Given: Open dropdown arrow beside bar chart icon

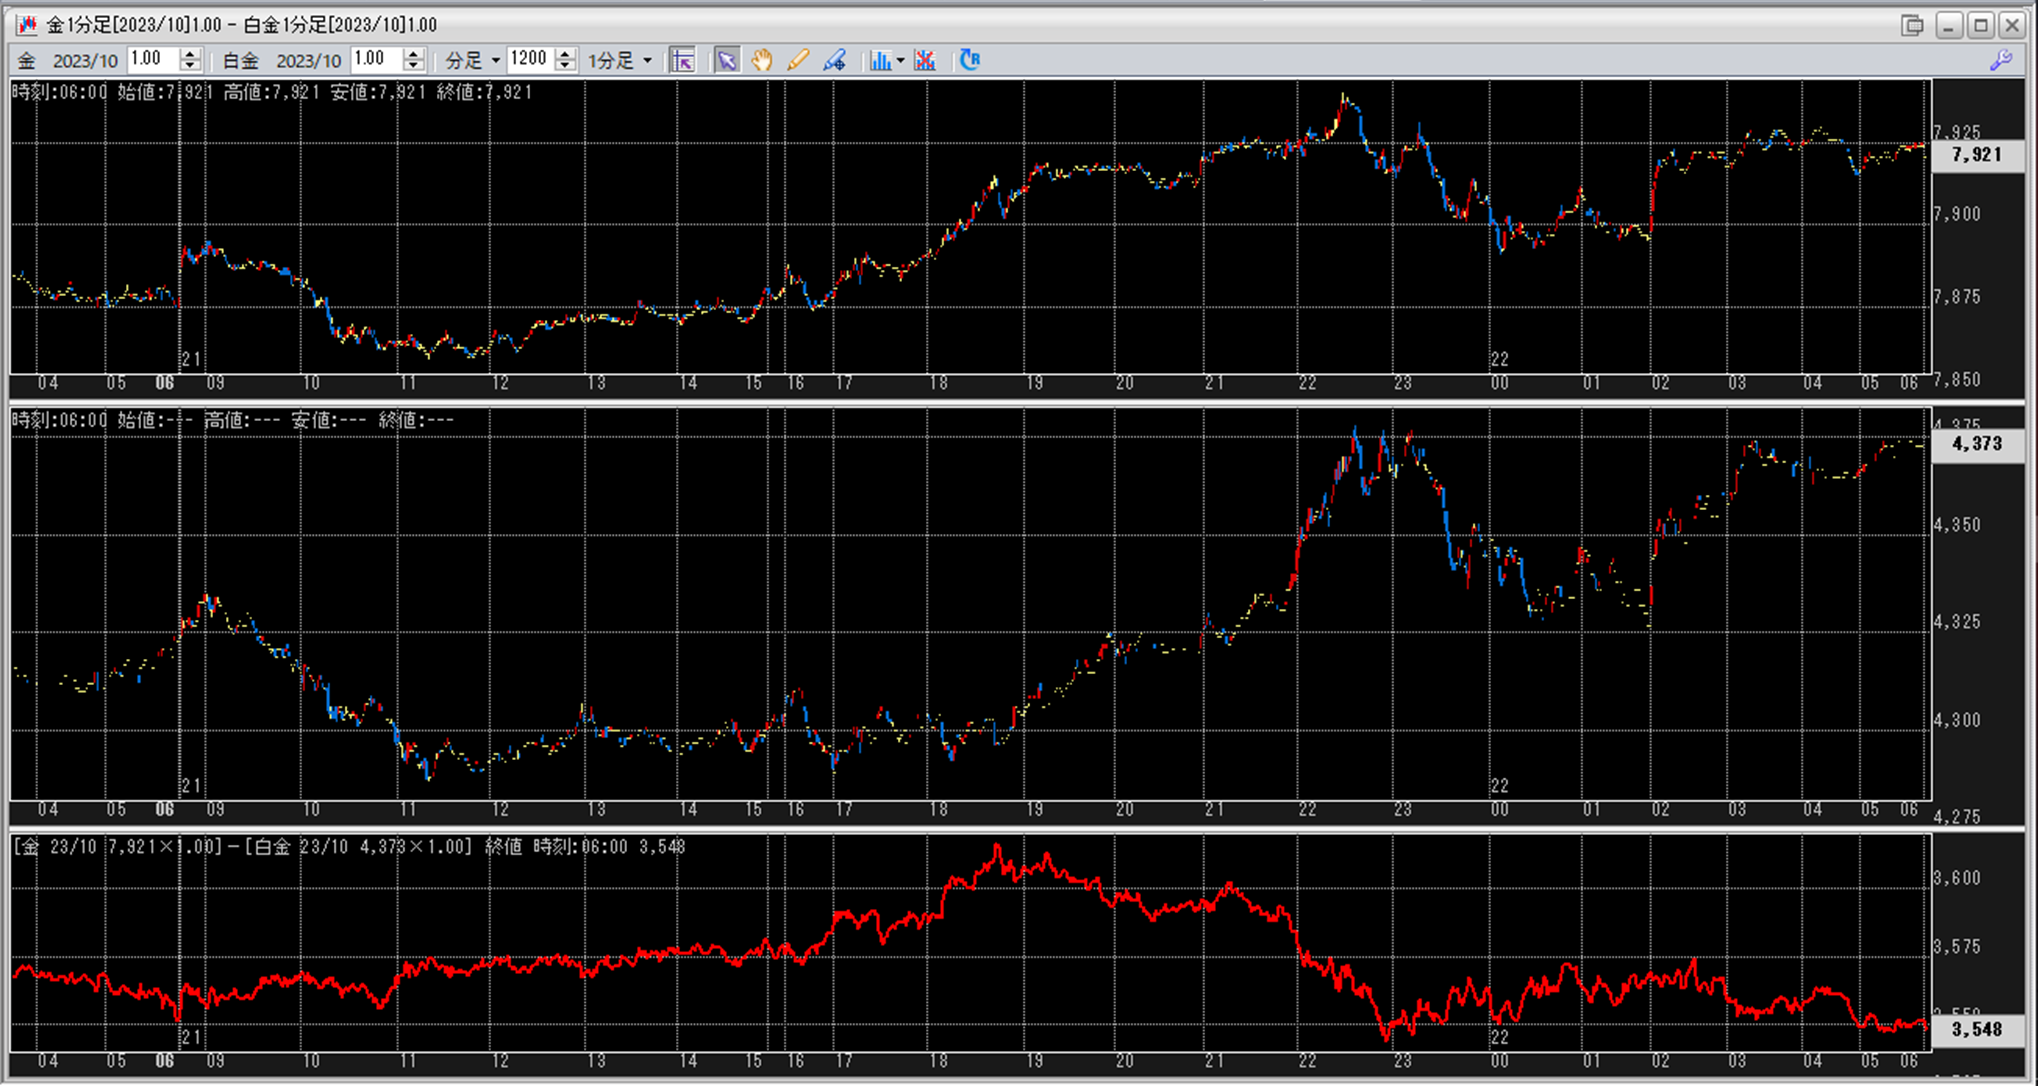Looking at the screenshot, I should [x=901, y=61].
